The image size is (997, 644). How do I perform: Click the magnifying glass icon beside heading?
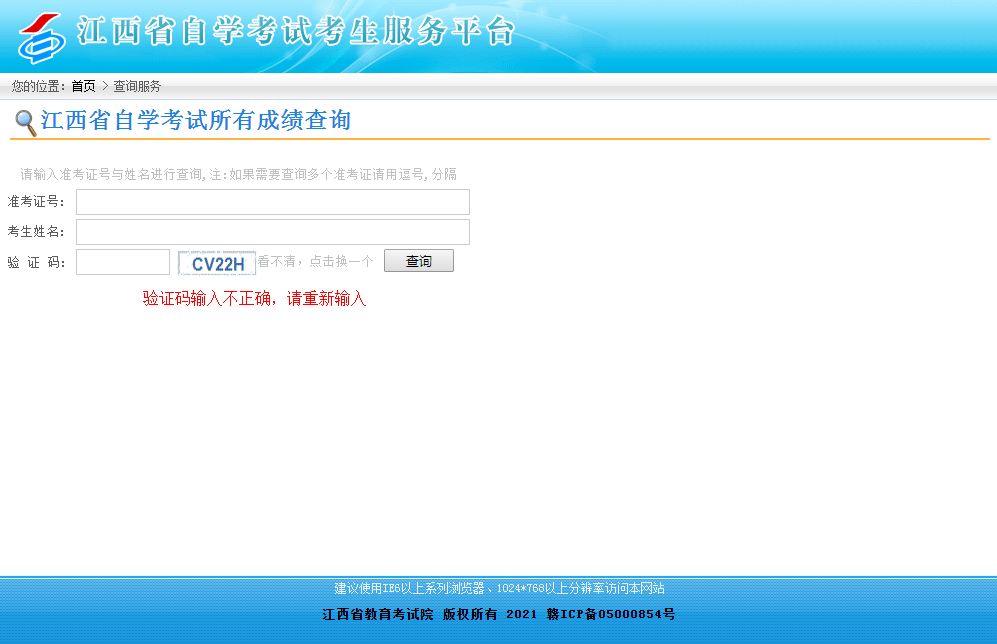click(x=25, y=123)
